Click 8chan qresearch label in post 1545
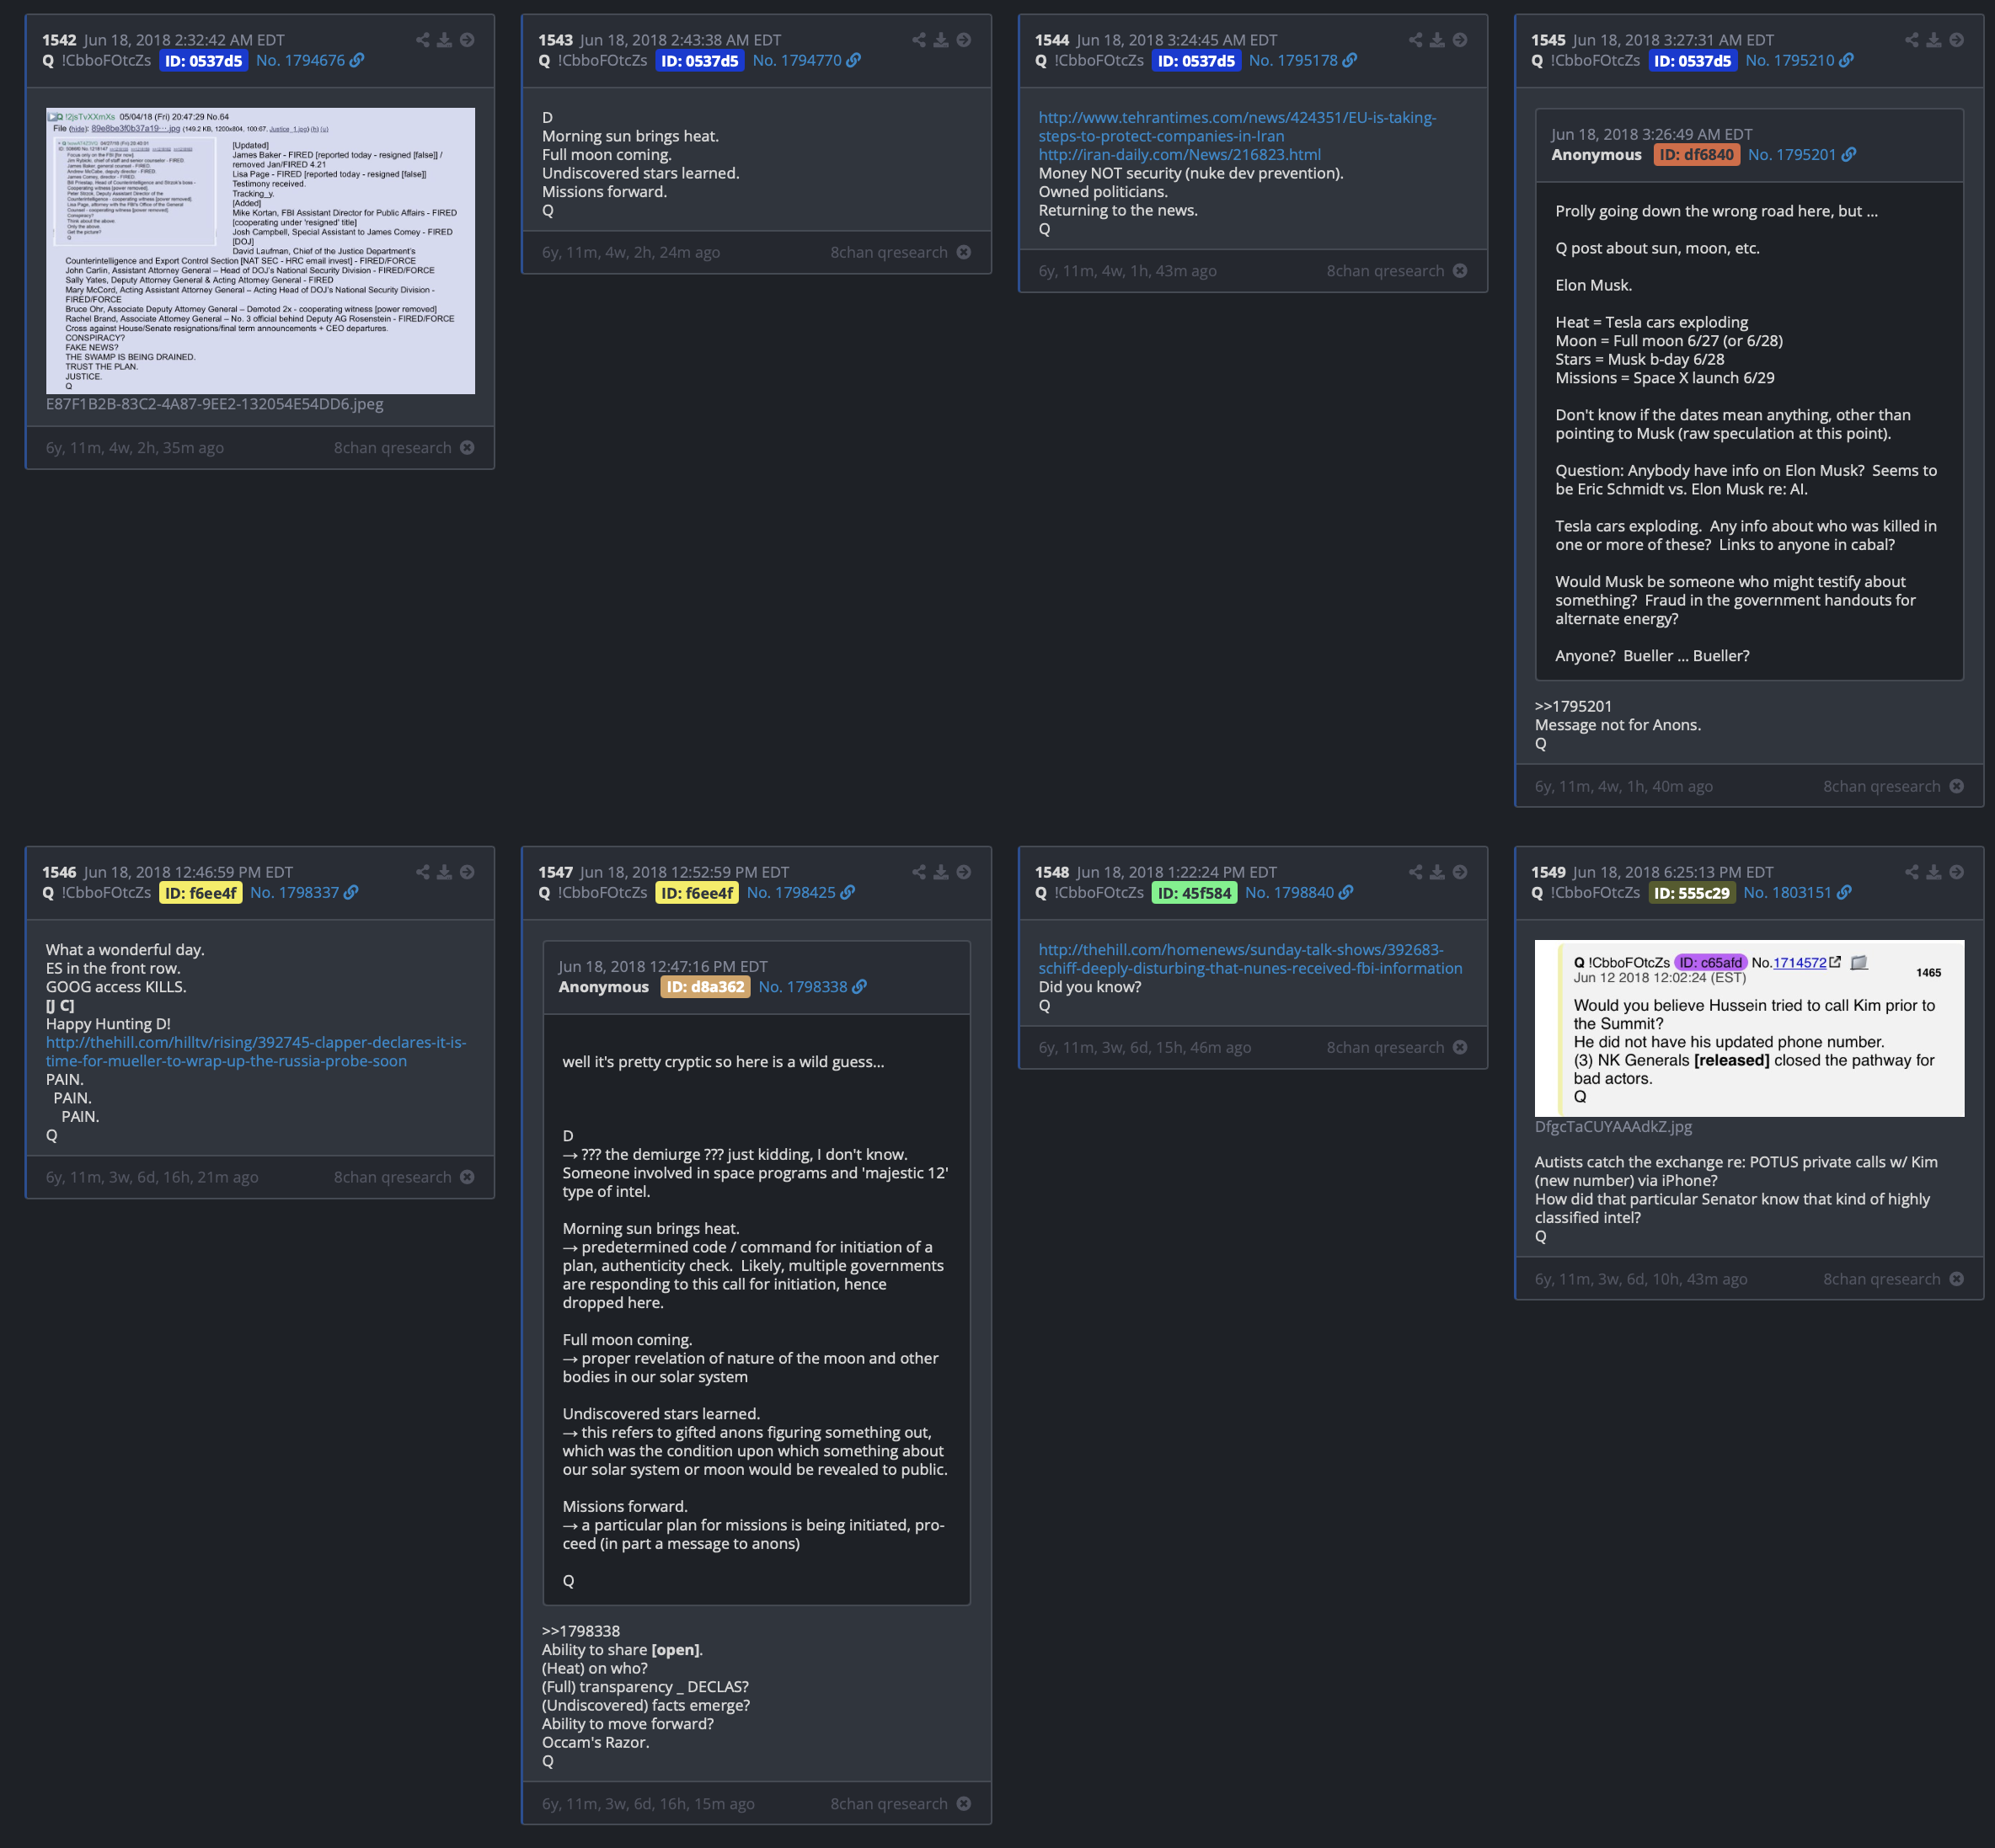The width and height of the screenshot is (1995, 1848). (1881, 786)
